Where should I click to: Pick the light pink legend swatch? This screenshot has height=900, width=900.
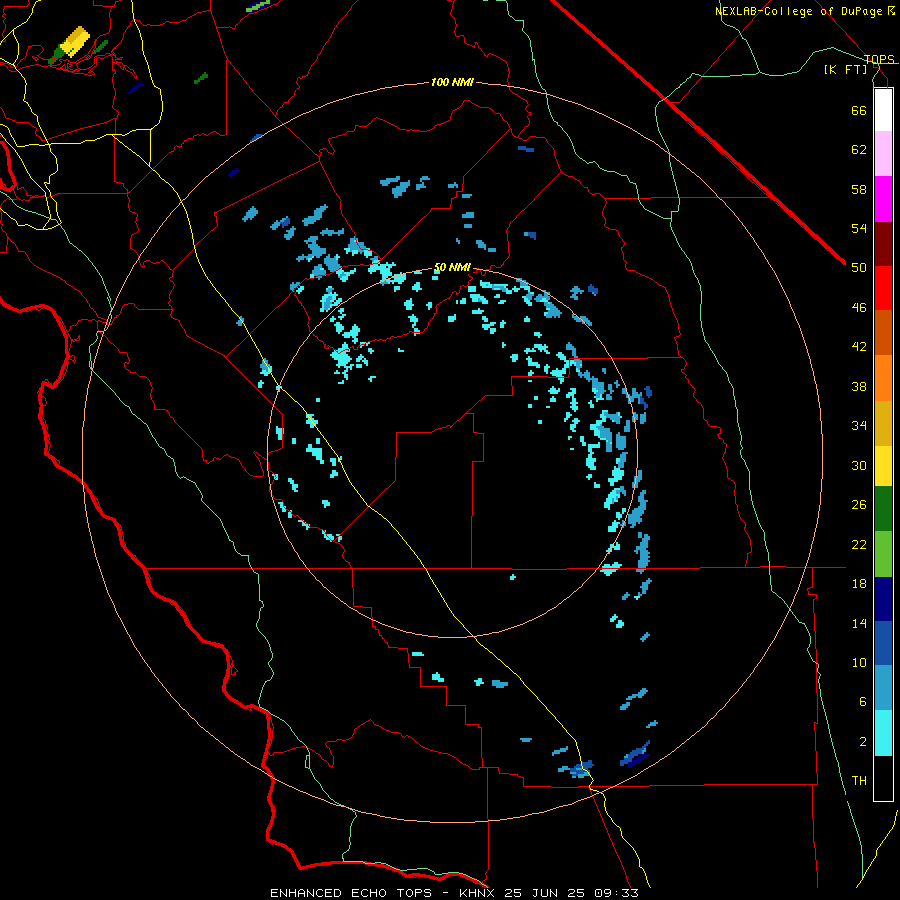click(883, 153)
